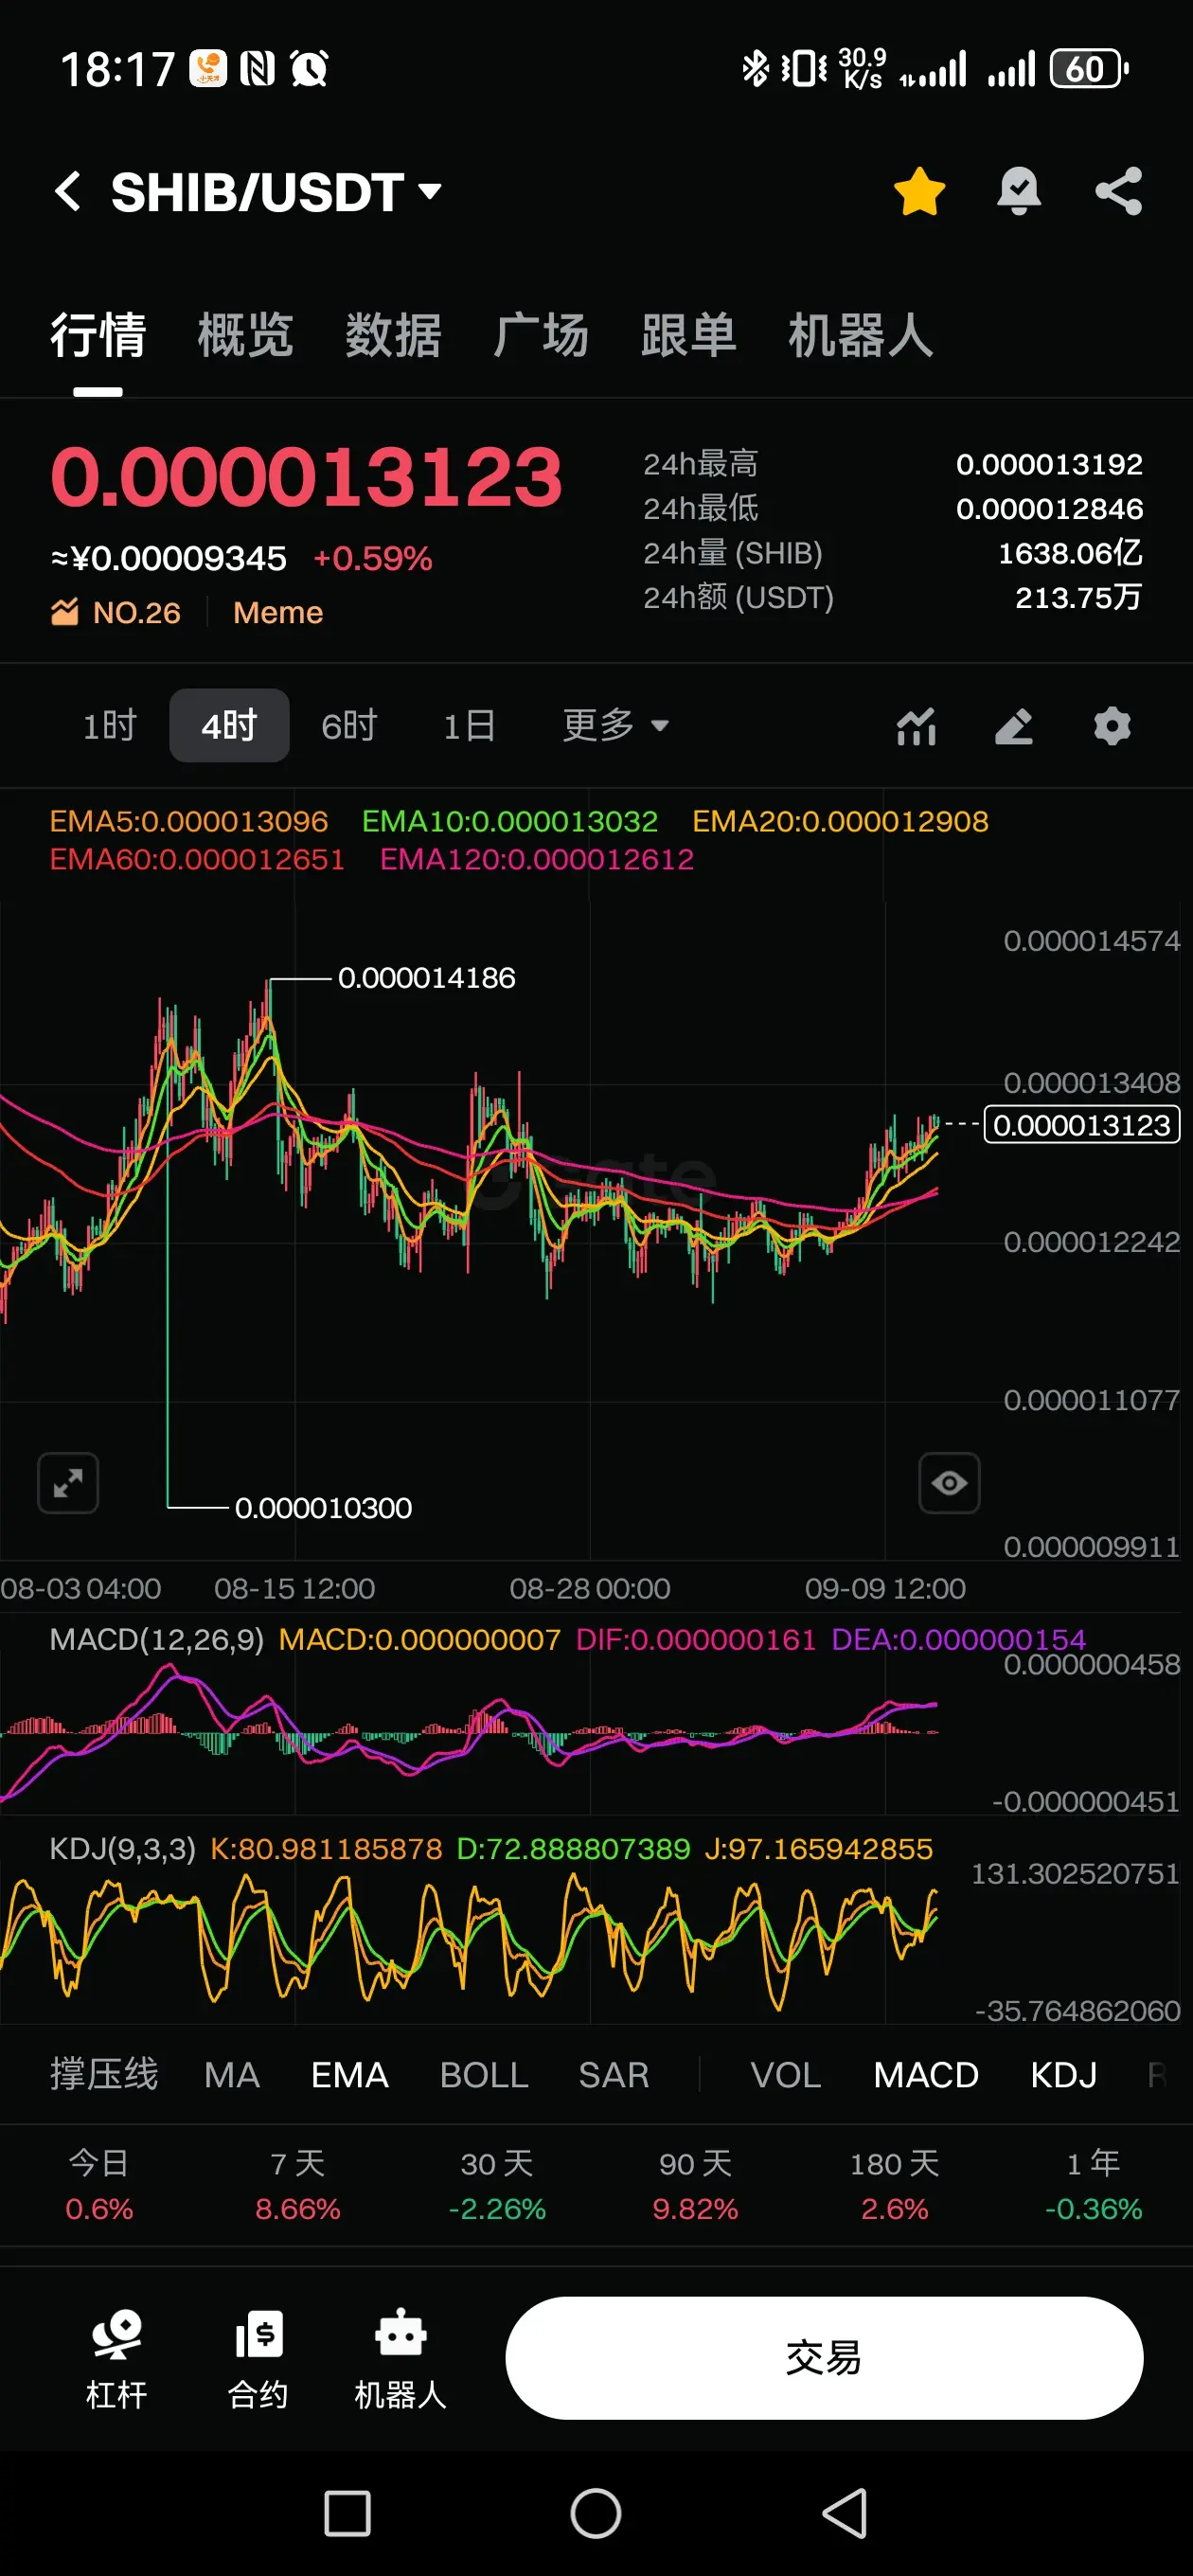Toggle the chart eye visibility icon

click(x=949, y=1482)
